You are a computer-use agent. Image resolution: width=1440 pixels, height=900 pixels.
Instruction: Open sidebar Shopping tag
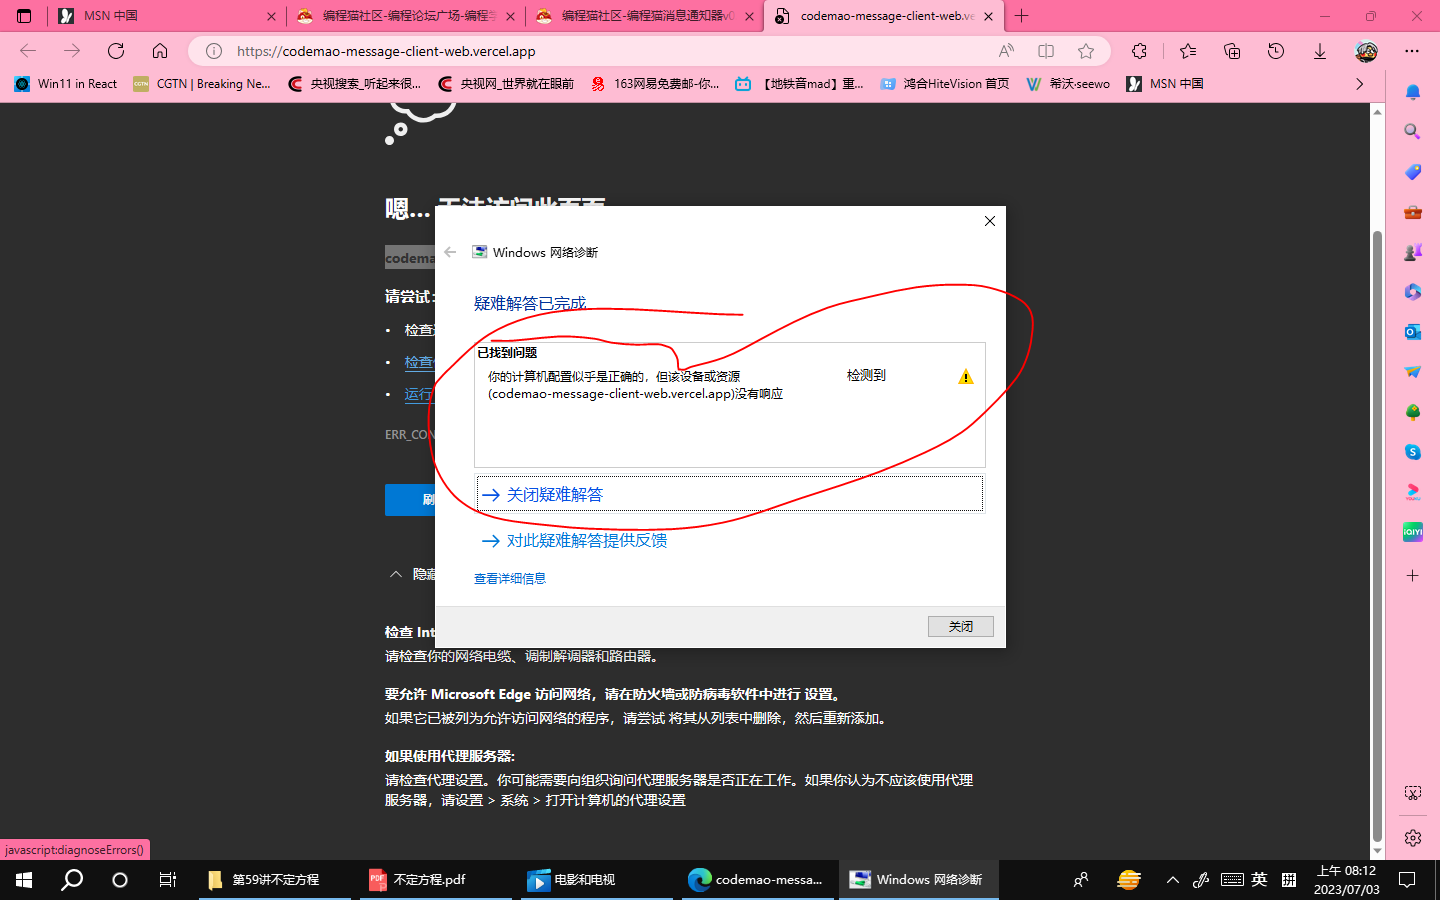[1413, 172]
